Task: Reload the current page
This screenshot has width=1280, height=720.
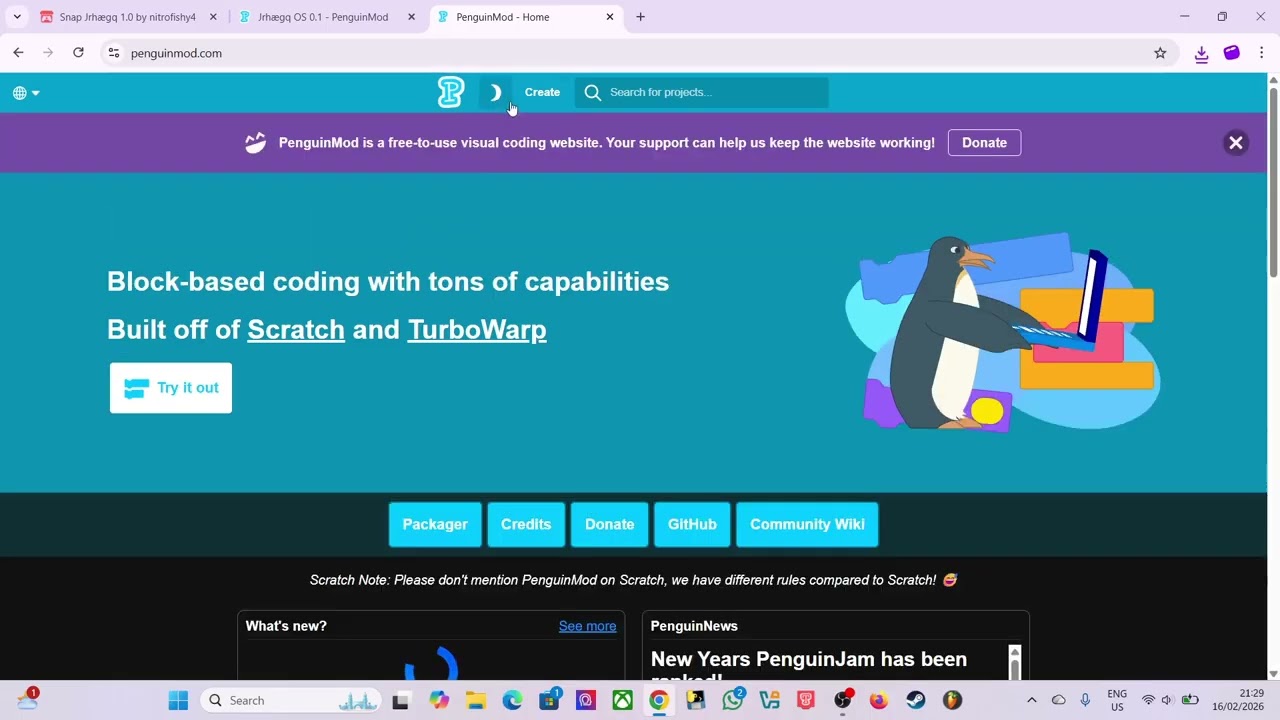Action: coord(78,53)
